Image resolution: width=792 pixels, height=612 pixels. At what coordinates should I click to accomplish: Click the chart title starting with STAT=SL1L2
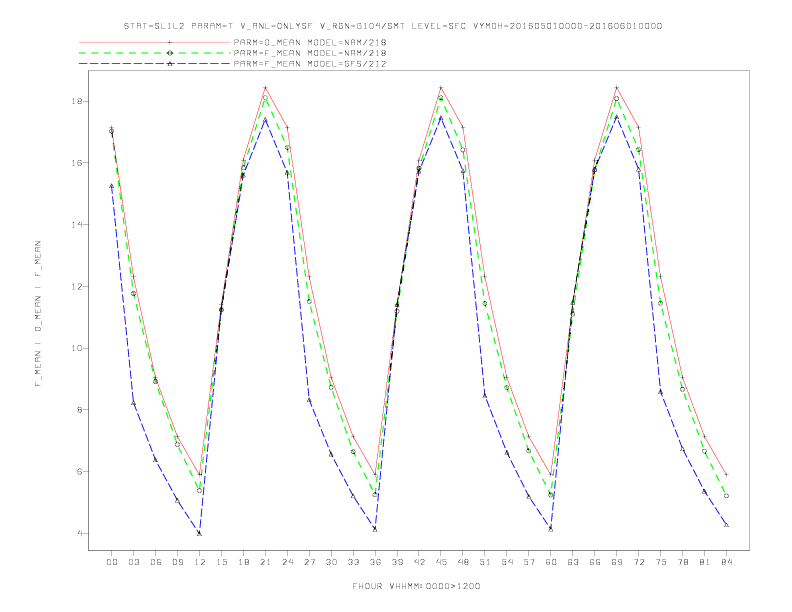click(x=393, y=26)
